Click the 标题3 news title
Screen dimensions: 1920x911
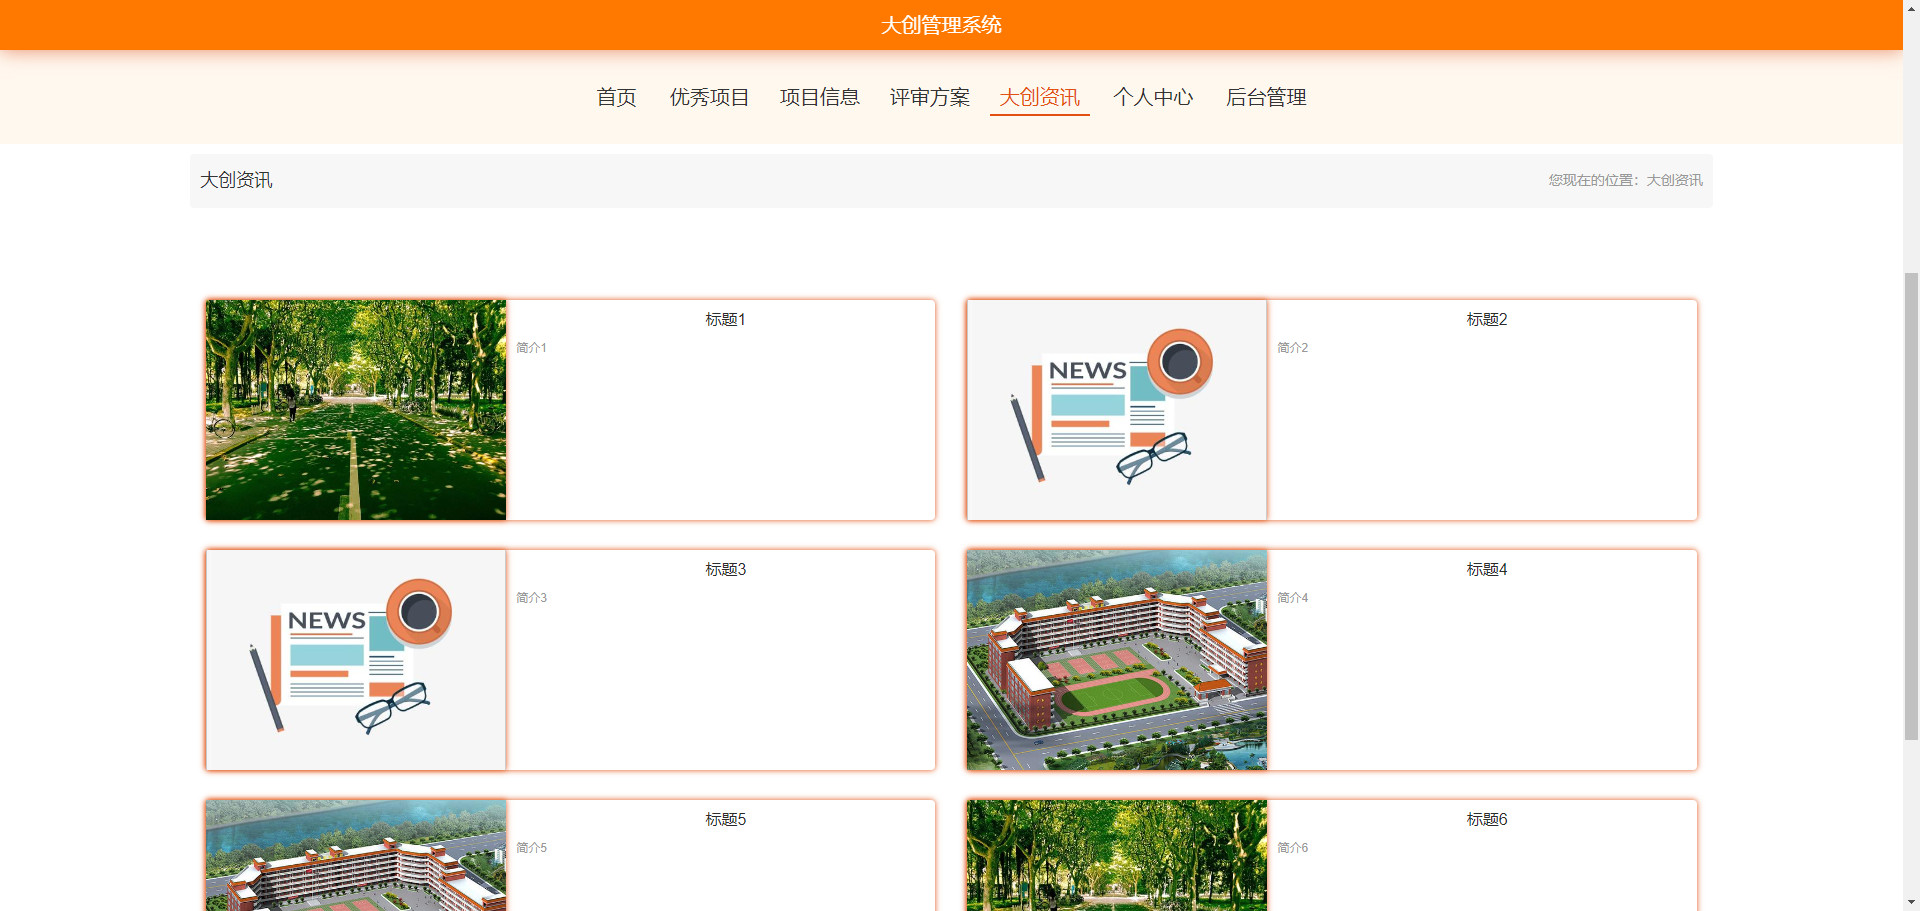pyautogui.click(x=725, y=569)
